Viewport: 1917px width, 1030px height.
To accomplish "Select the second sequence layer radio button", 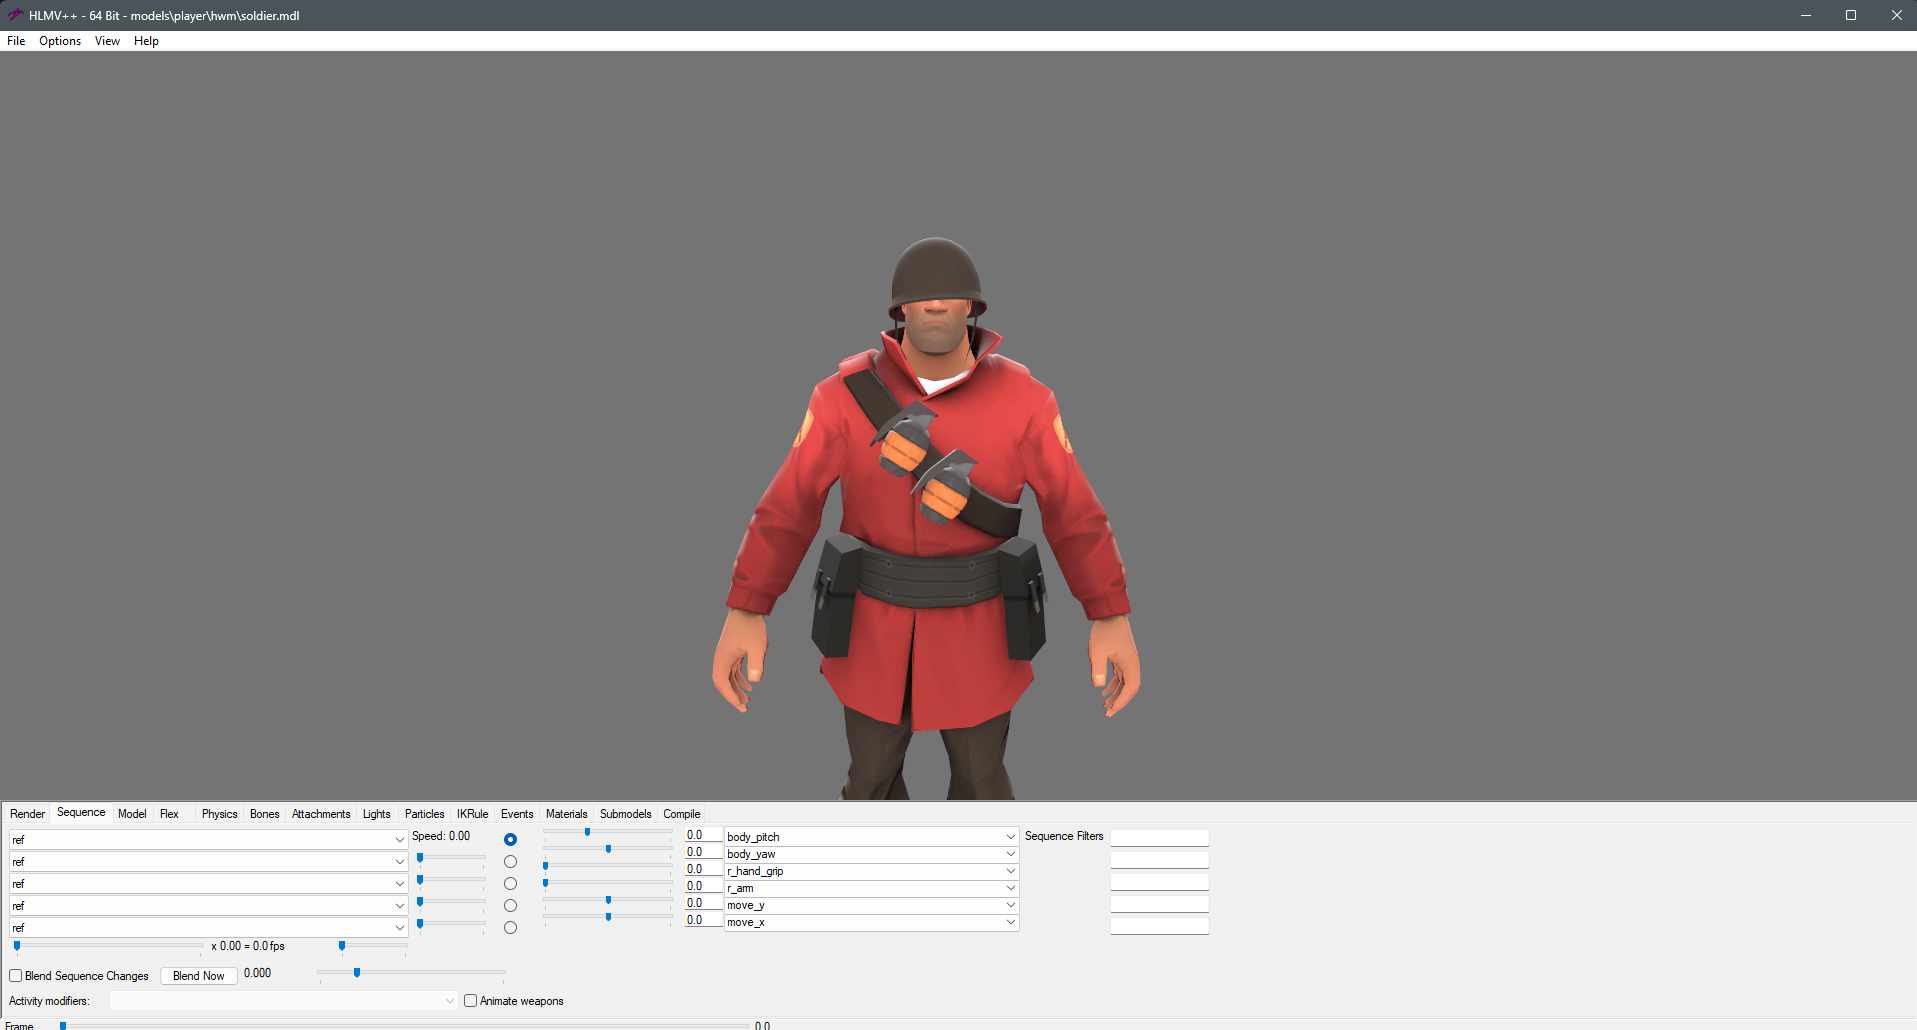I will click(x=510, y=862).
